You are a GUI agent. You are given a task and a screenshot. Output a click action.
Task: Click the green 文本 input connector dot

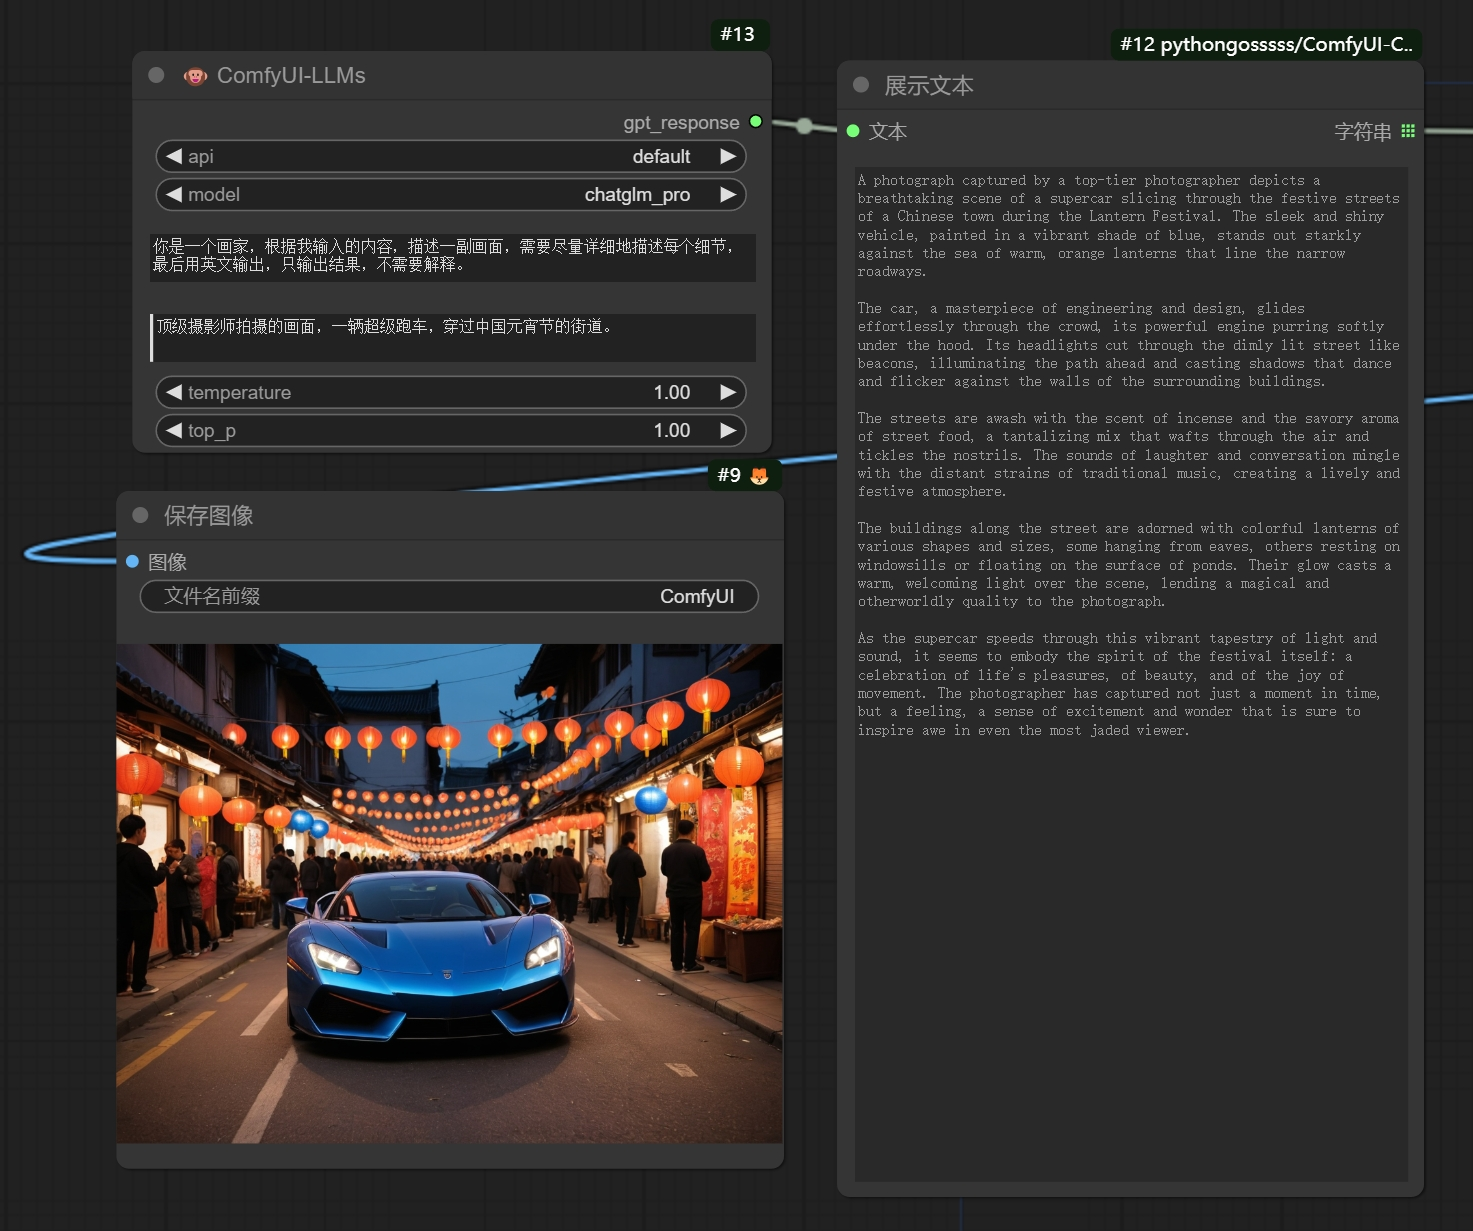click(853, 131)
